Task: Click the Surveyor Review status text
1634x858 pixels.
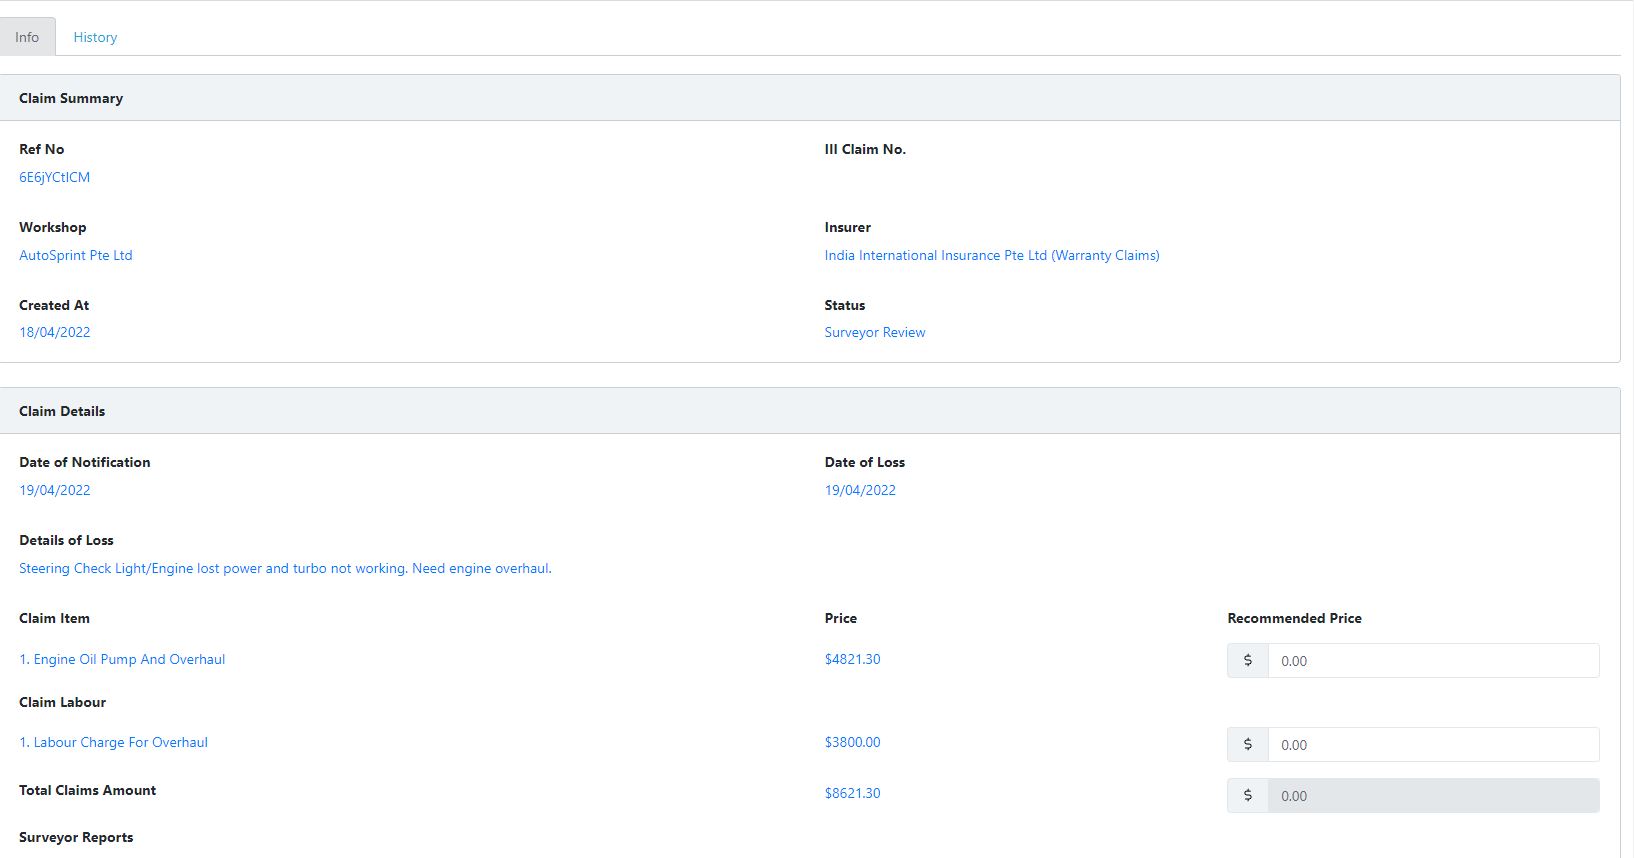Action: click(874, 332)
